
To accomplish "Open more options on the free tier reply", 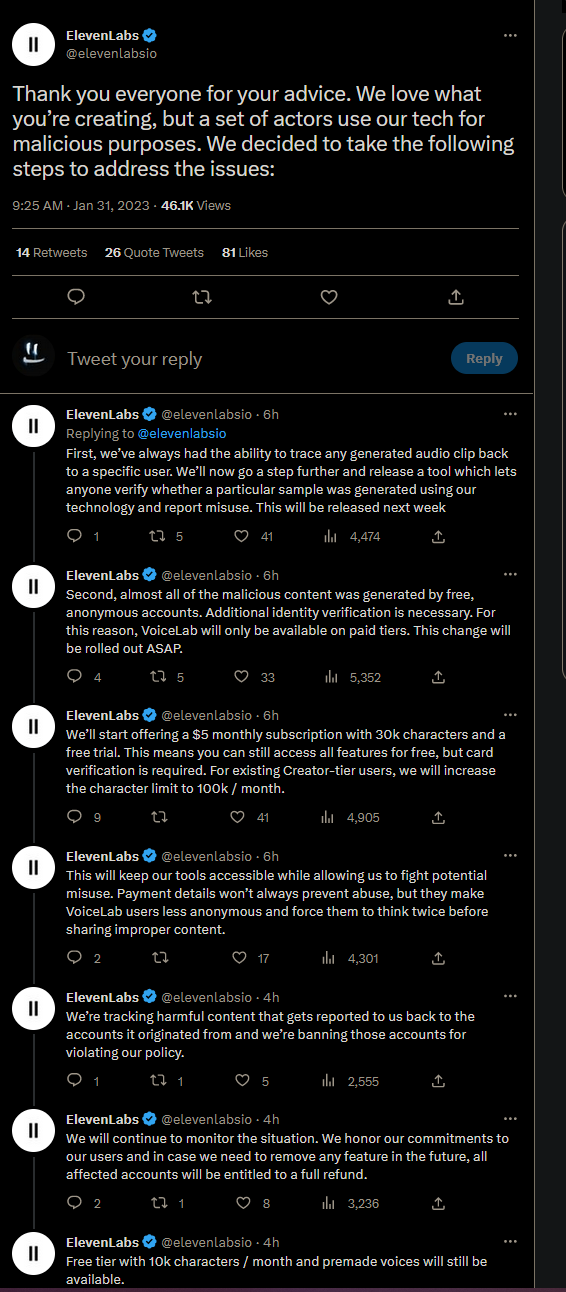I will (511, 1242).
